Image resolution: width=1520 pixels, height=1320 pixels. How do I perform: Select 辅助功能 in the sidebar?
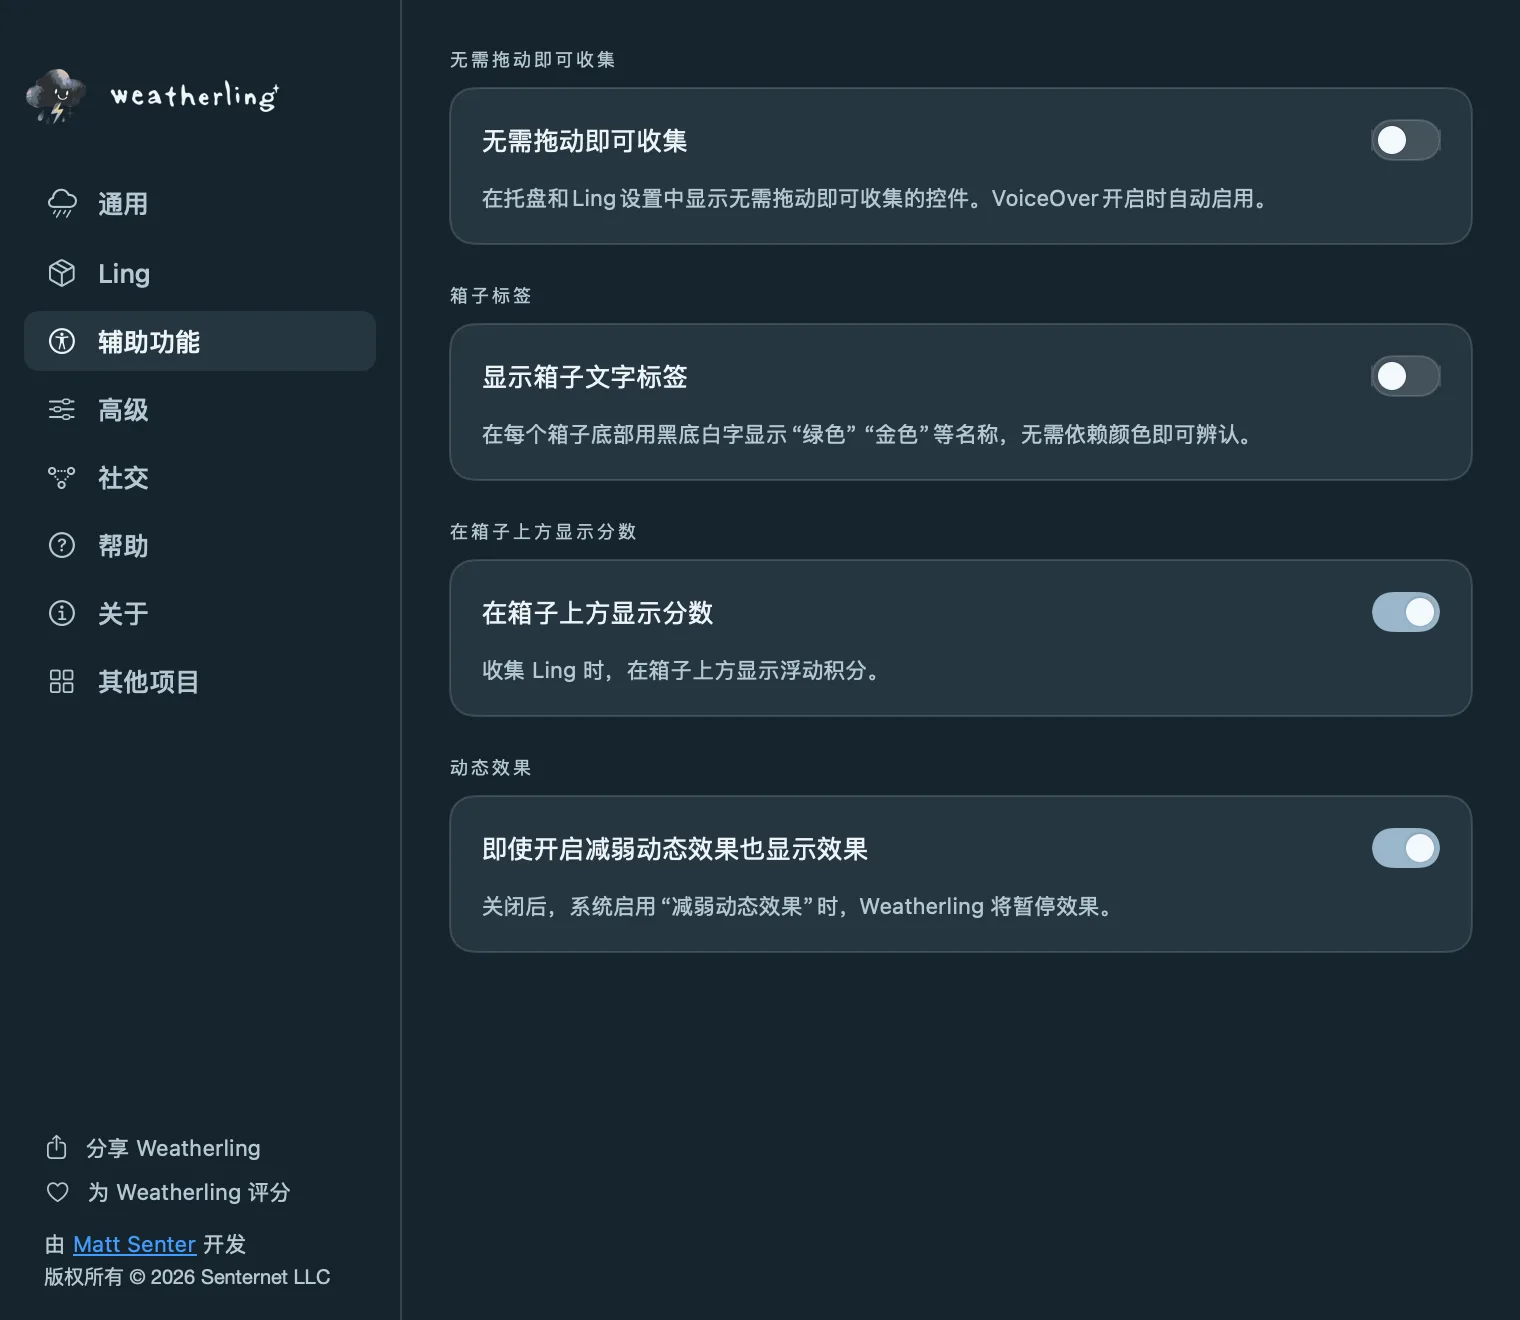coord(200,341)
